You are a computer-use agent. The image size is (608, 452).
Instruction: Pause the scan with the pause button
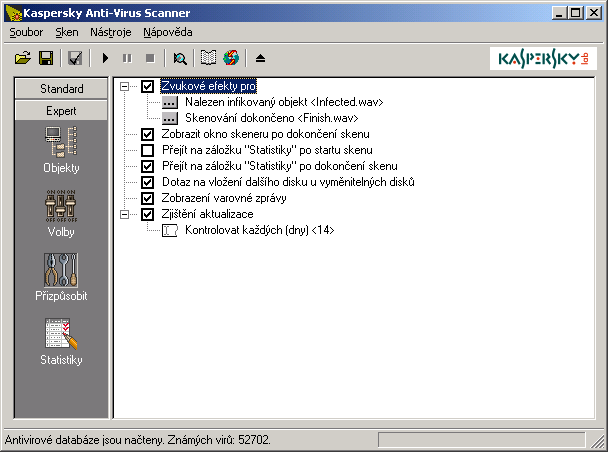tap(127, 59)
